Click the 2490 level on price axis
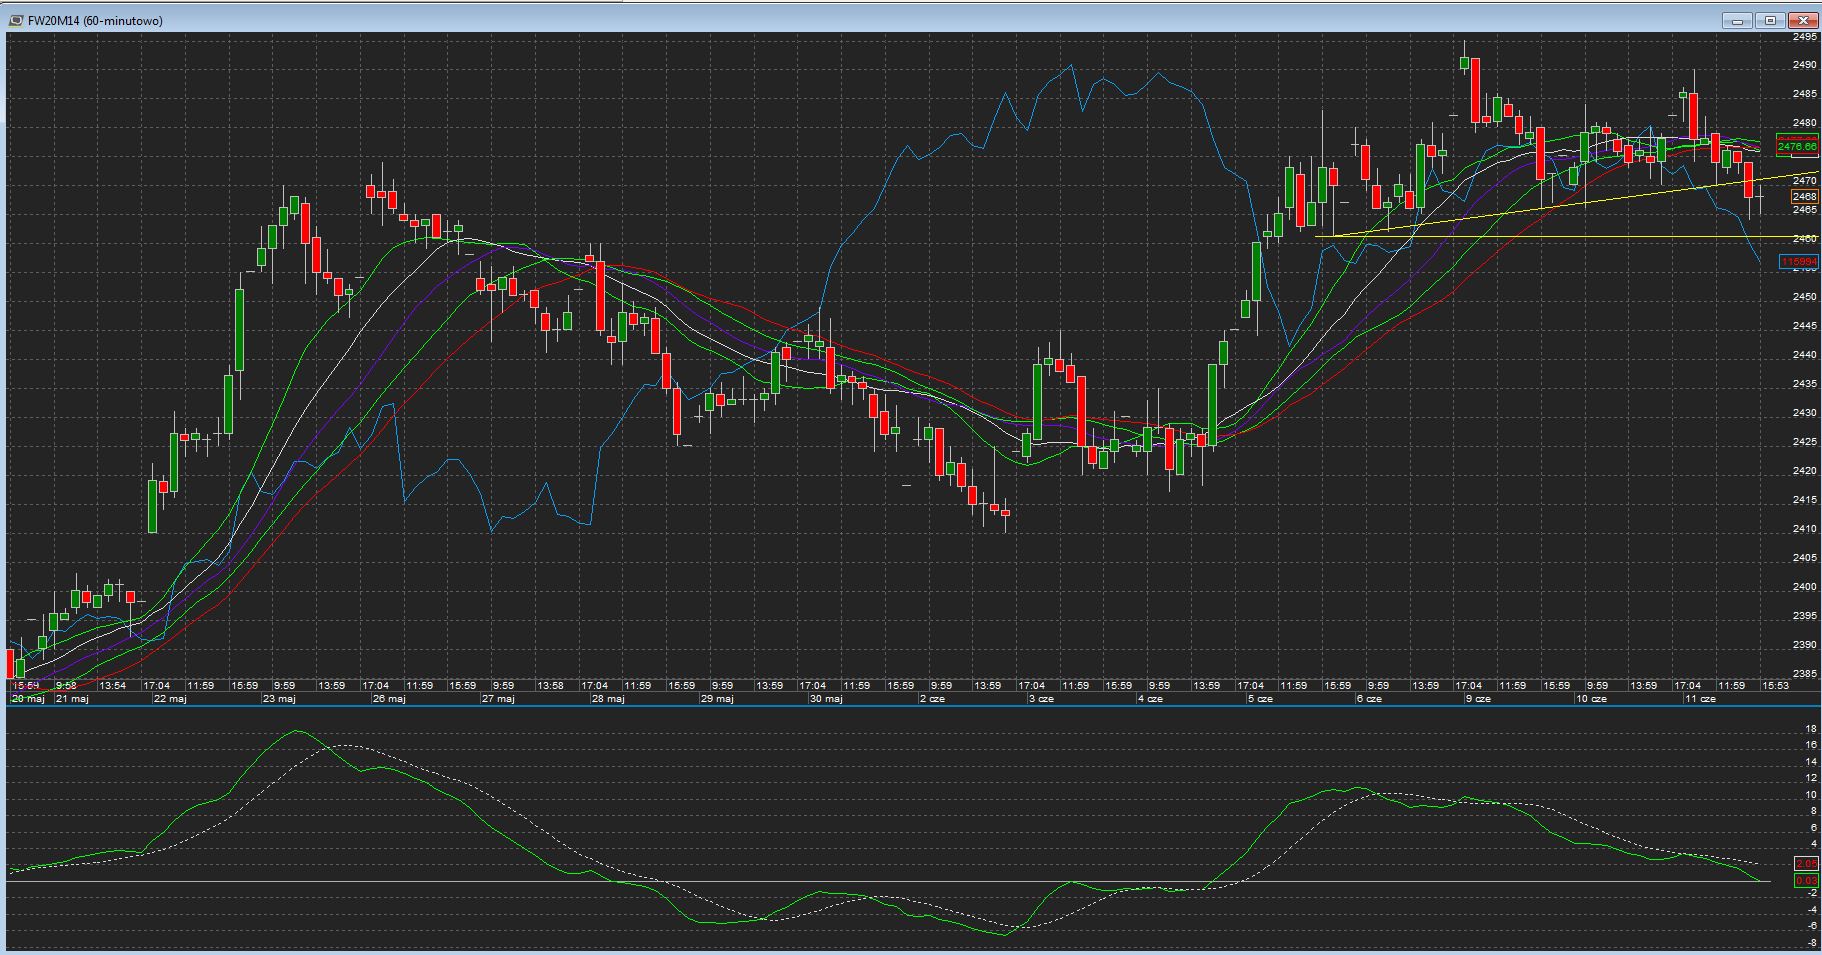Screen dimensions: 1822x955 (x=1804, y=65)
